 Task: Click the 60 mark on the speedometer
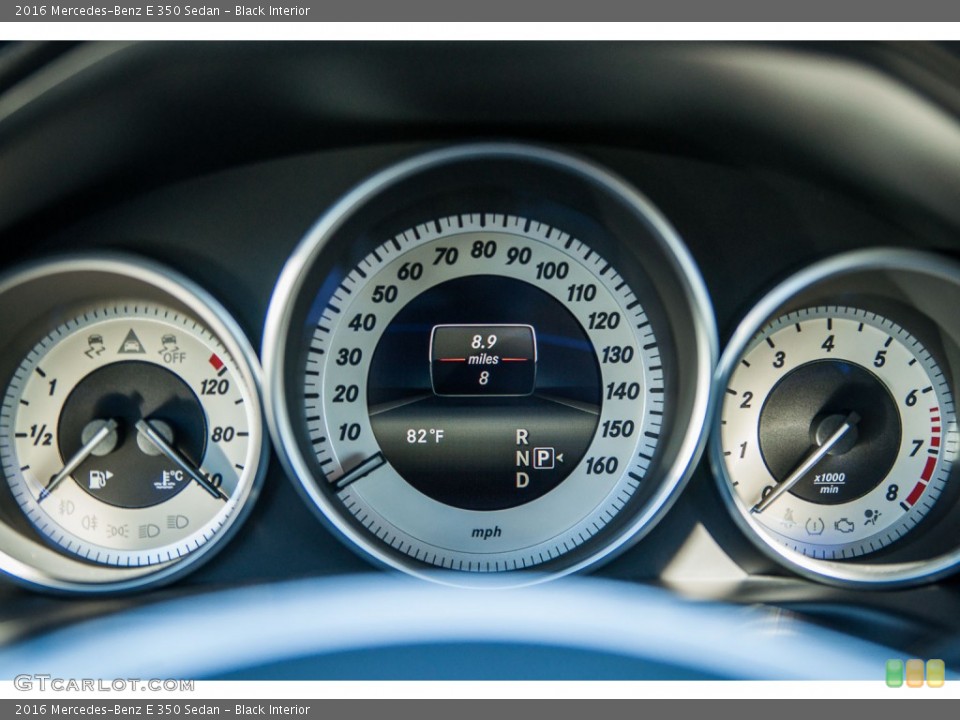click(410, 271)
